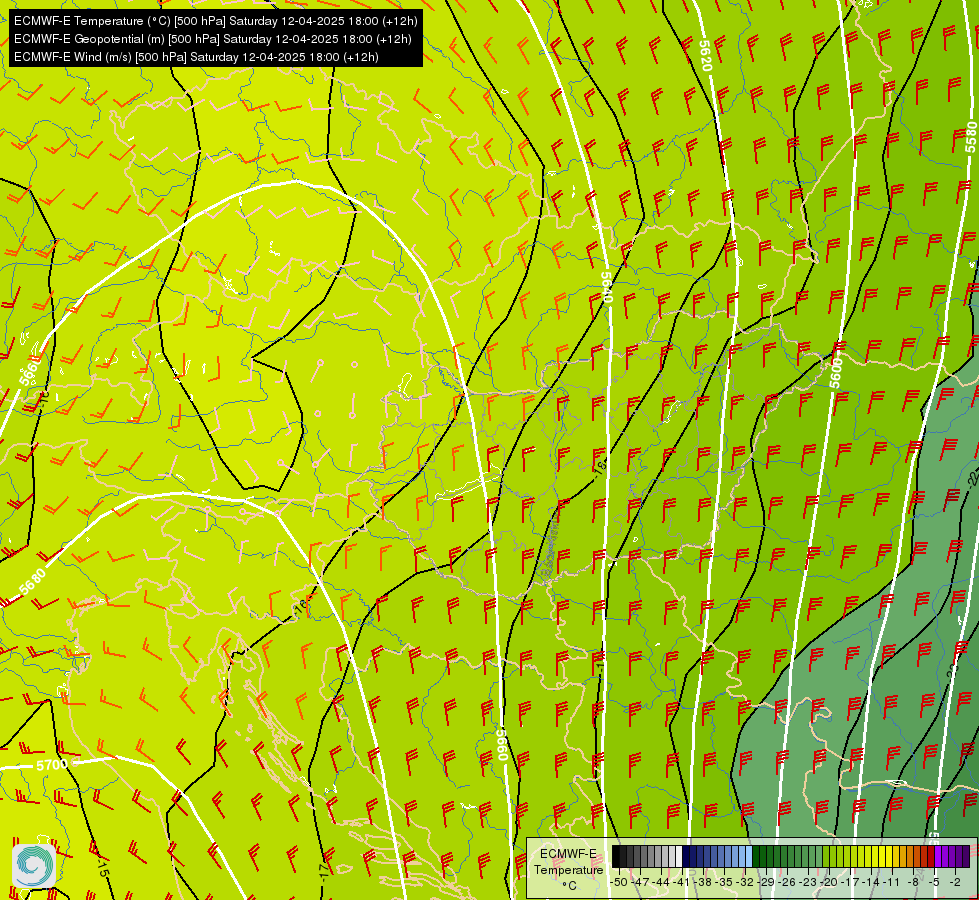Click the -29 legend tick label

766,883
